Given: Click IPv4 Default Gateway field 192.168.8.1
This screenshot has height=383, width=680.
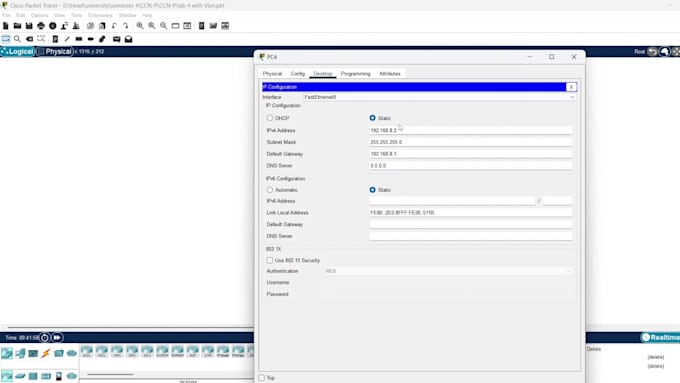Looking at the screenshot, I should 471,154.
